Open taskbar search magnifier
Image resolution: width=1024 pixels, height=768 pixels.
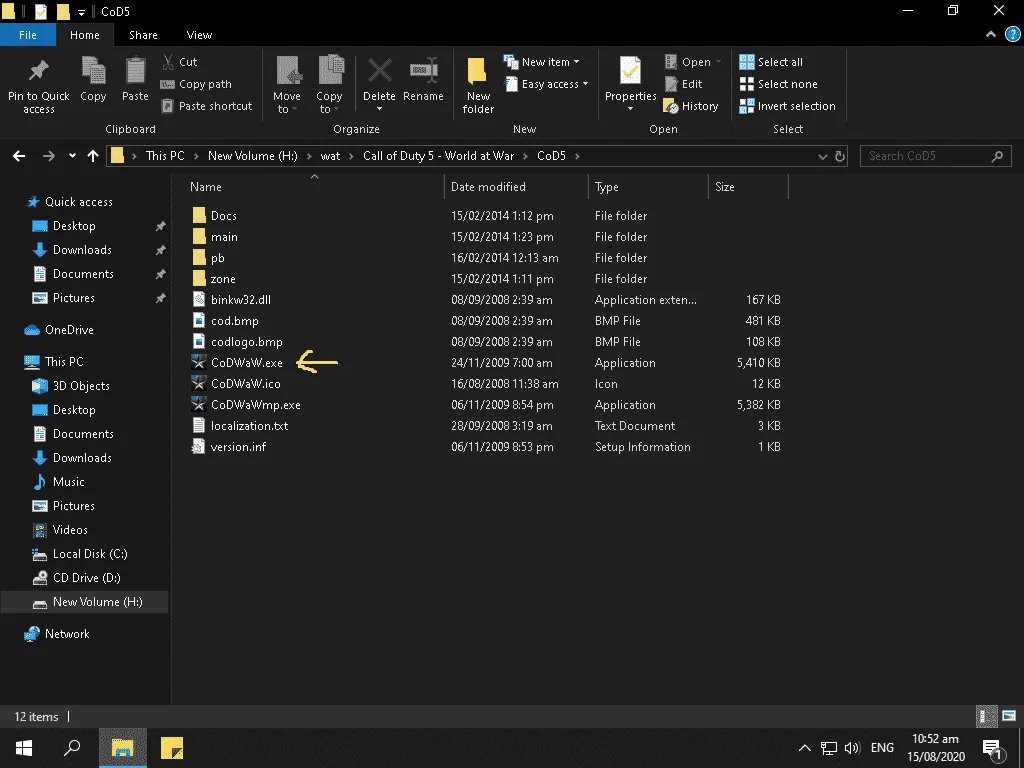(x=72, y=748)
